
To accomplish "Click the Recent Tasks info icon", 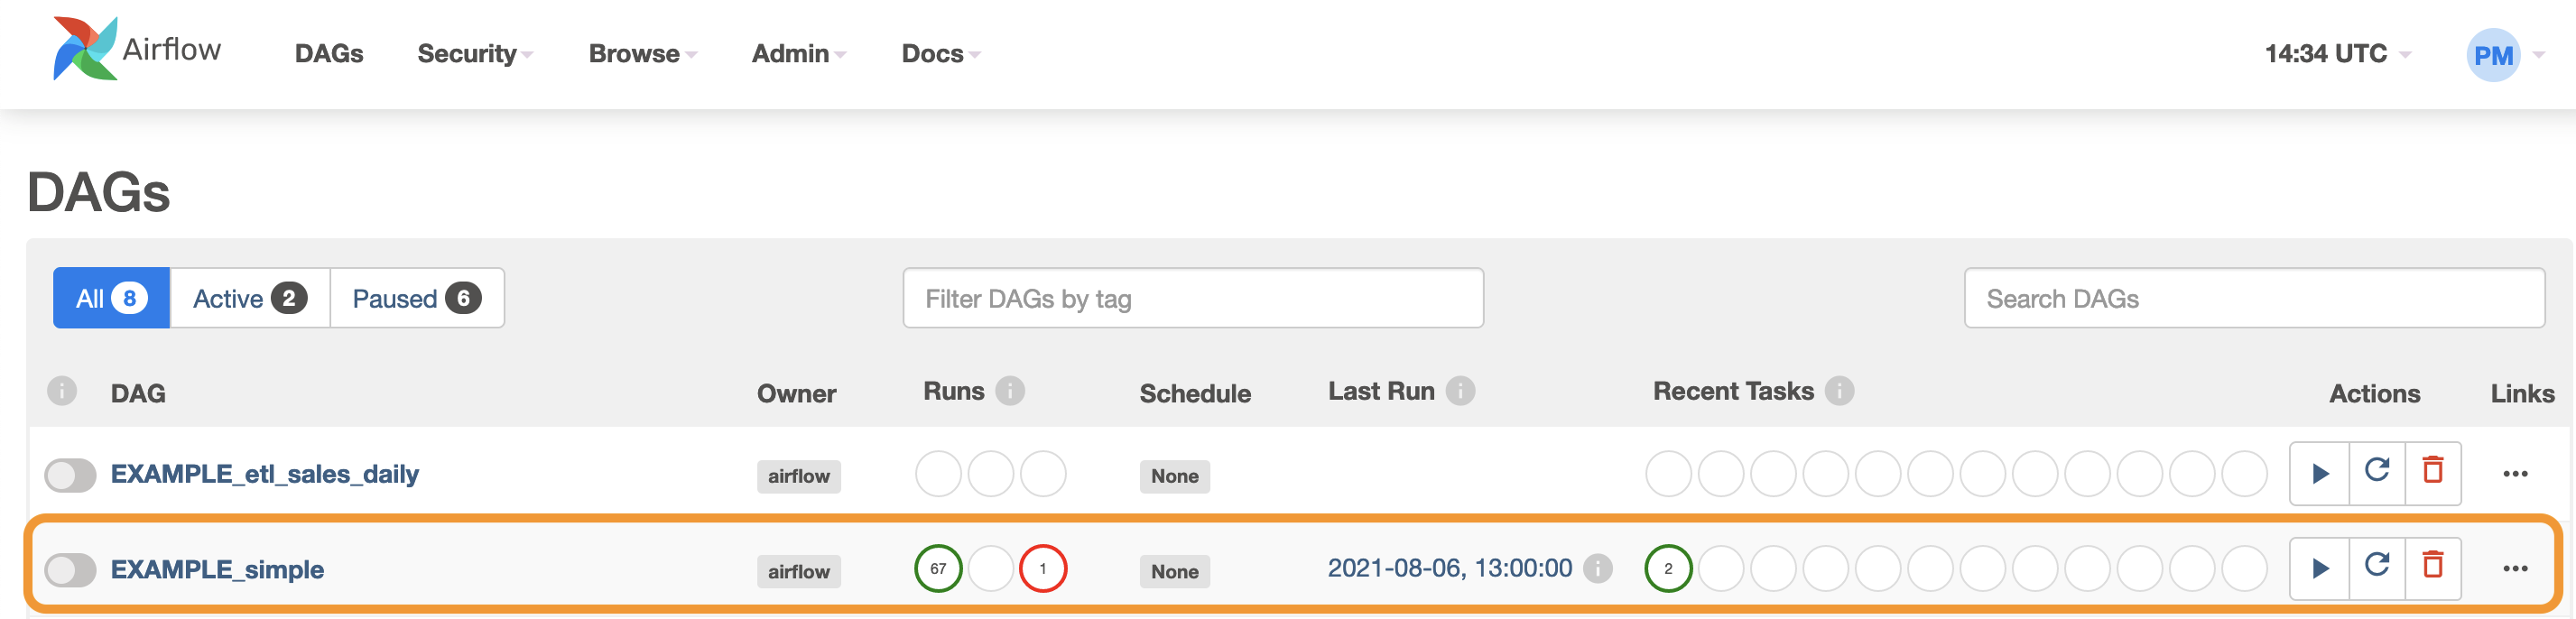I will [1839, 391].
